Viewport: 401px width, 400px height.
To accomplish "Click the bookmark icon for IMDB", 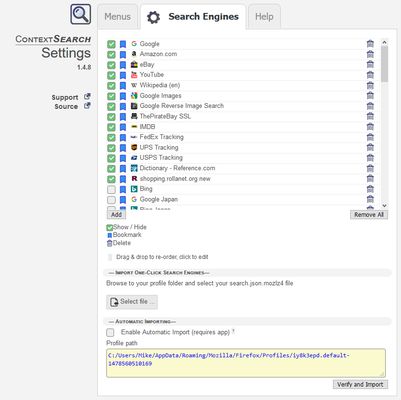I will click(x=123, y=127).
